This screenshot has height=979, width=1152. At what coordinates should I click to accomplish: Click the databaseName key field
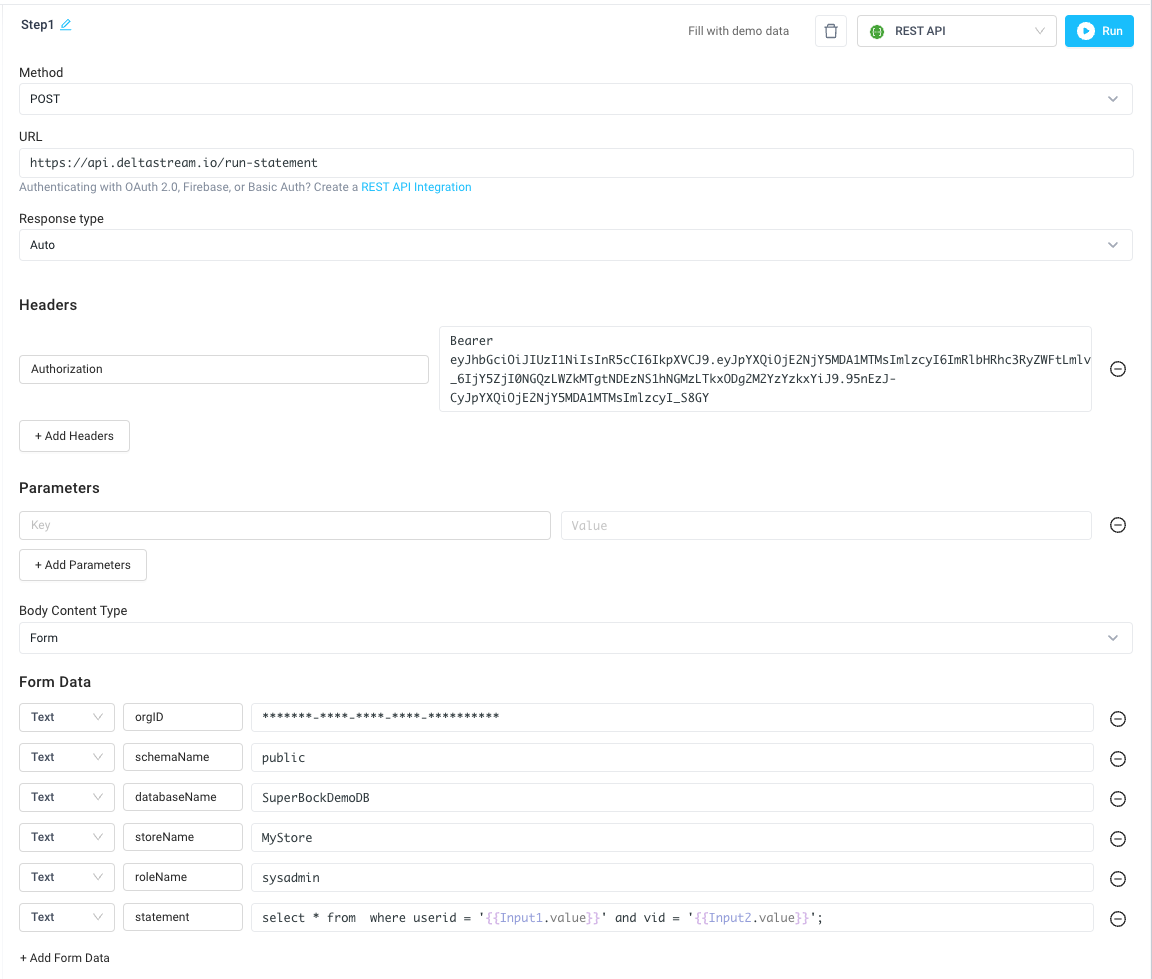point(183,797)
